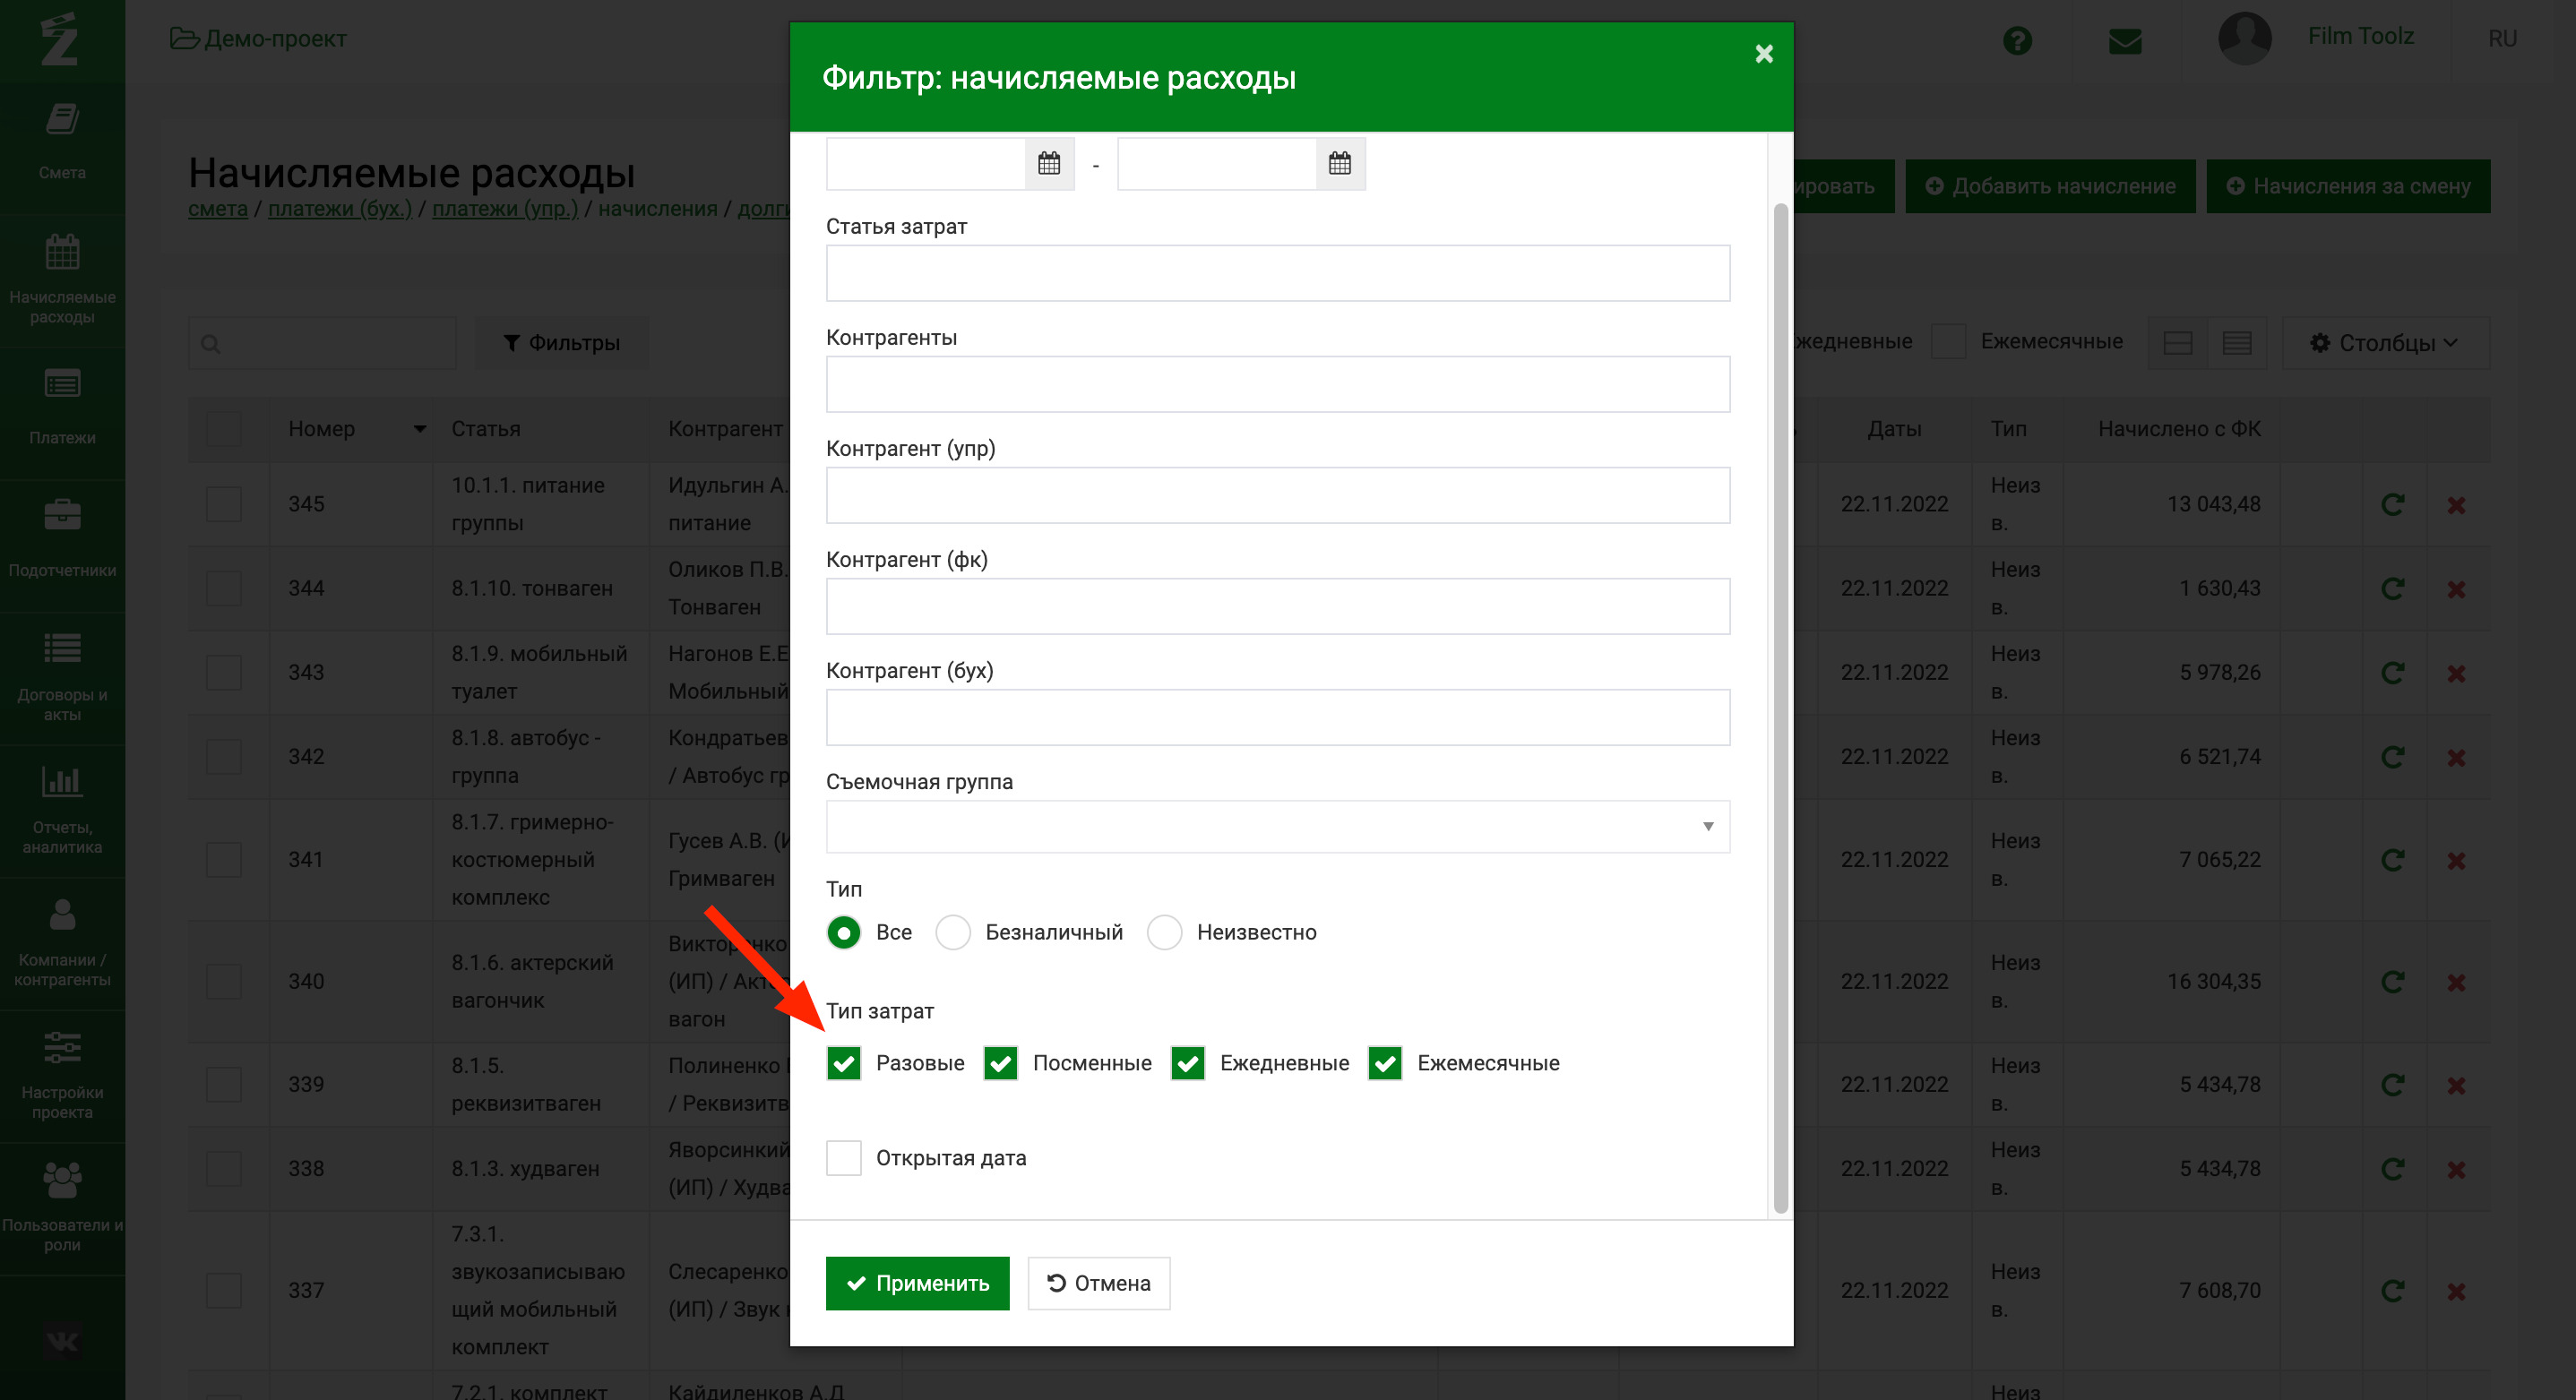Click in the Контрагент (бух) field
Viewport: 2576px width, 1400px height.
click(x=1278, y=717)
